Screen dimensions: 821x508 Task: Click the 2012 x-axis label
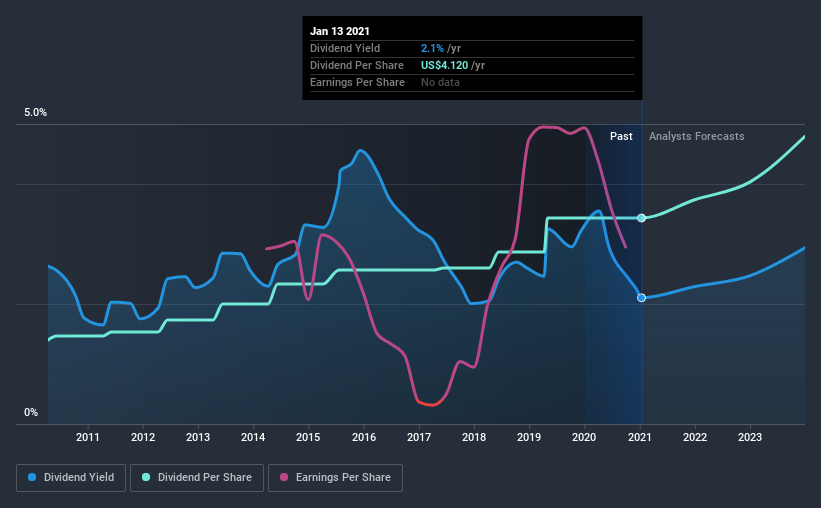click(143, 437)
